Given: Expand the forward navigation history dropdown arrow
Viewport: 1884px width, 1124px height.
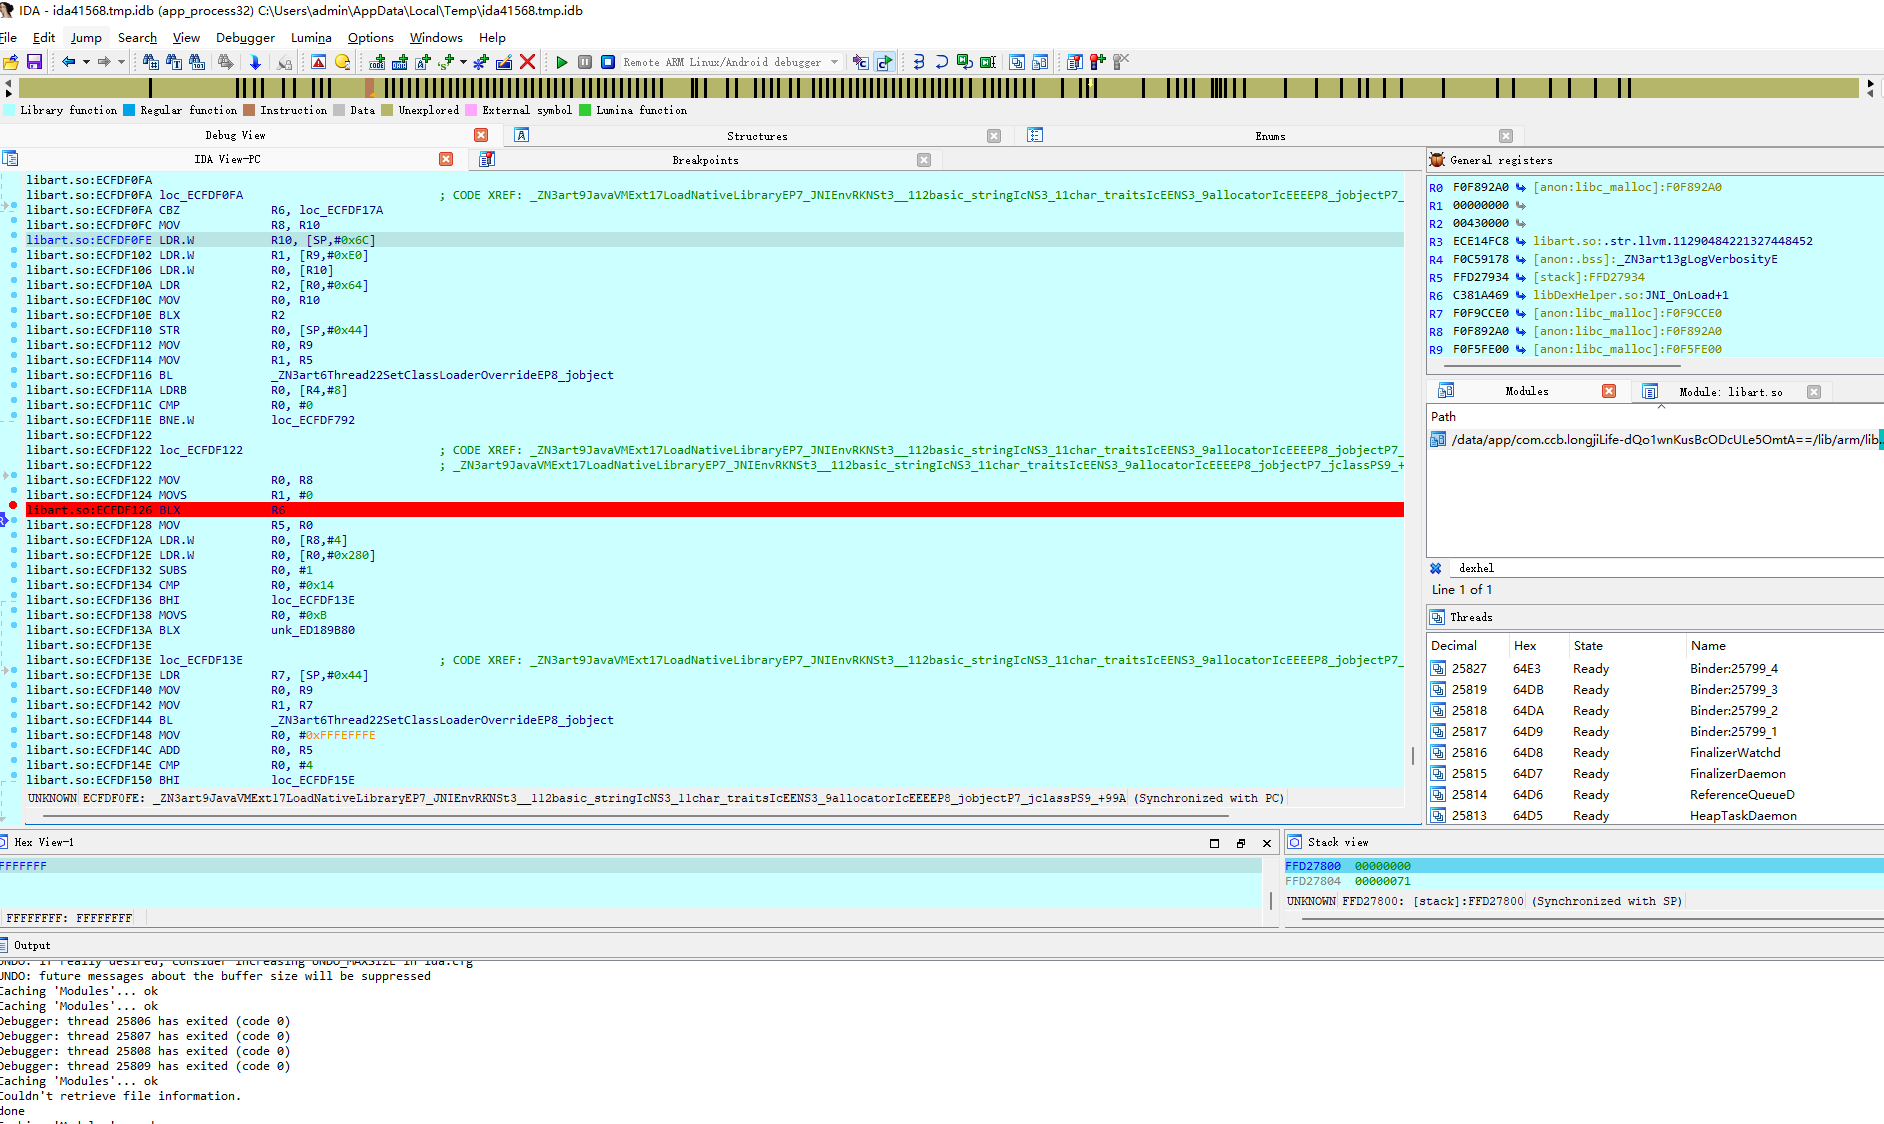Looking at the screenshot, I should pyautogui.click(x=121, y=62).
